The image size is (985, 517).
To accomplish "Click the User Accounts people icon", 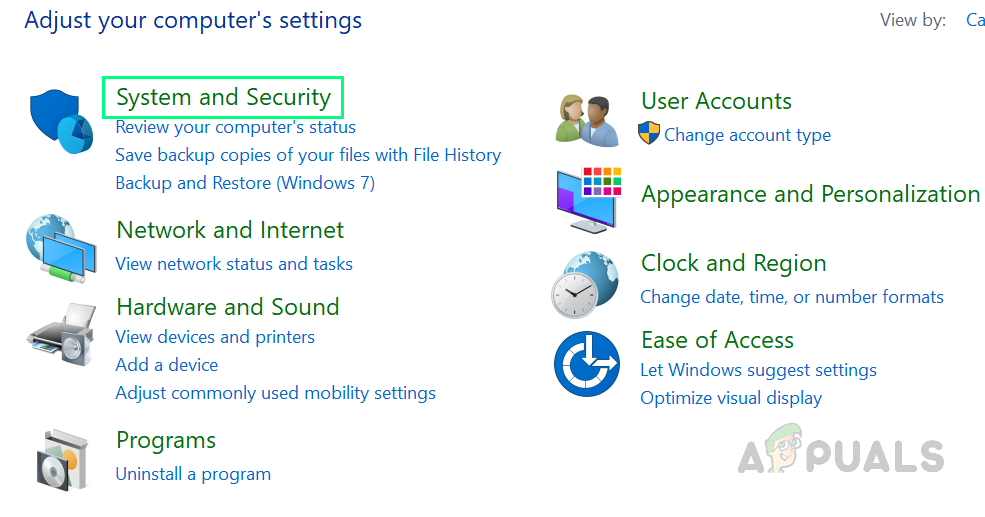I will [x=586, y=120].
